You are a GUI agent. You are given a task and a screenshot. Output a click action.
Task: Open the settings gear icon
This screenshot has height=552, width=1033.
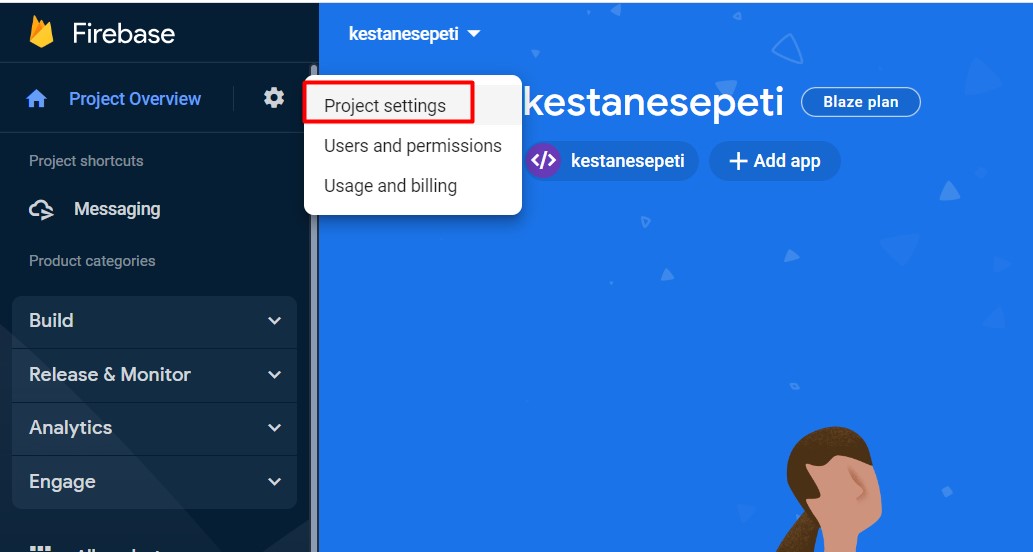pyautogui.click(x=274, y=98)
